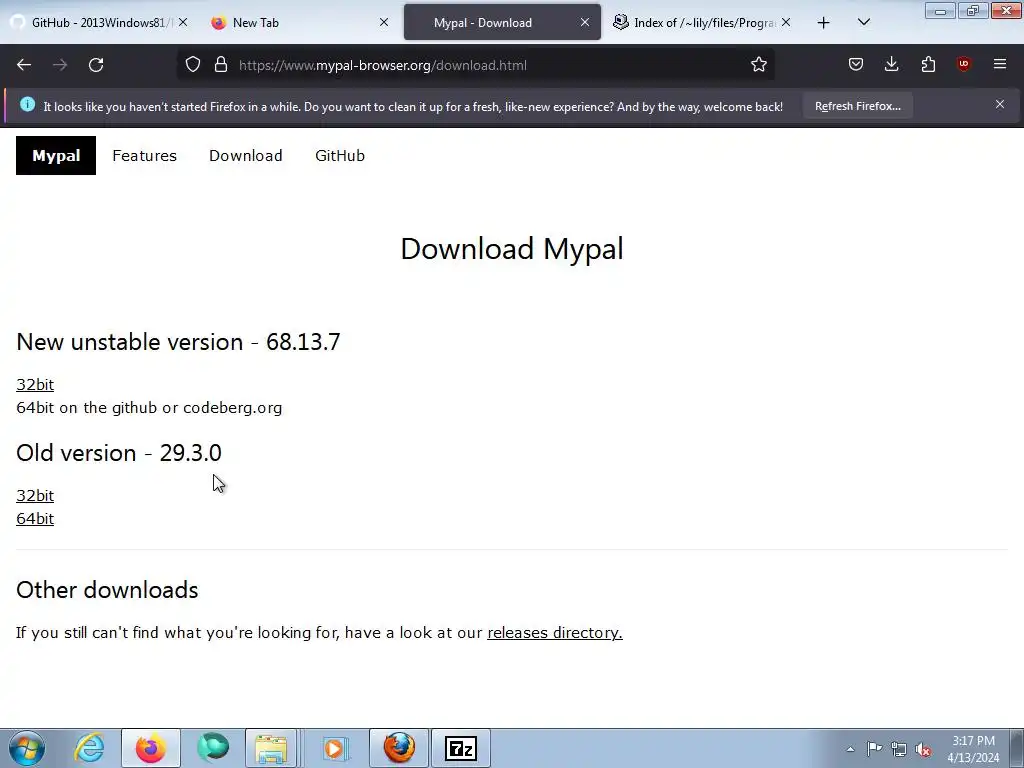Viewport: 1024px width, 768px height.
Task: Click the Show desktop strip
Action: pos(1016,748)
